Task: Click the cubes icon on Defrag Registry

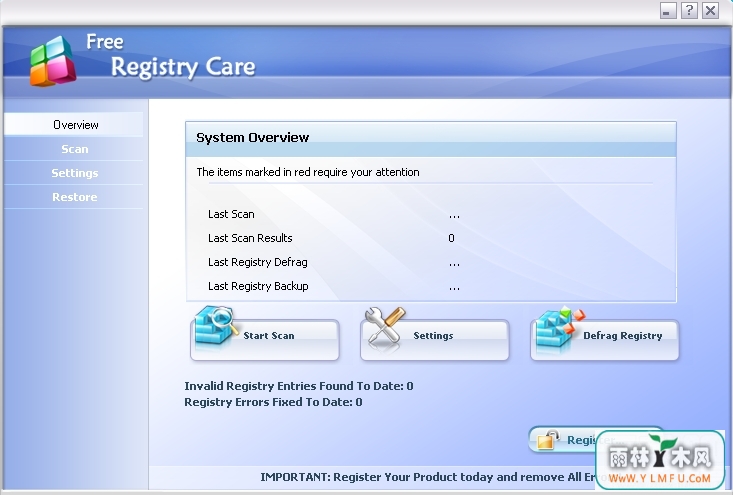Action: [559, 329]
